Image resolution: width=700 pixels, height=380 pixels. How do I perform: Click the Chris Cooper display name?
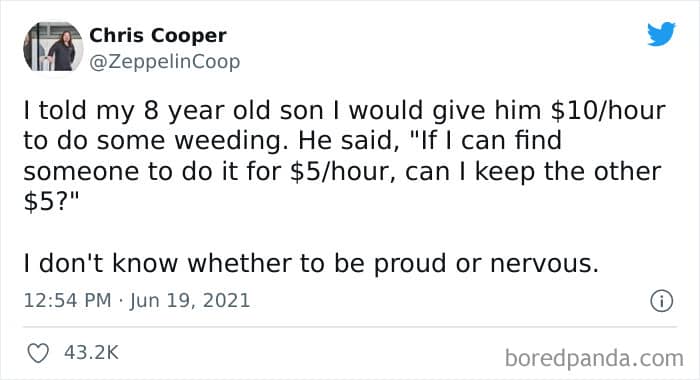coord(158,35)
